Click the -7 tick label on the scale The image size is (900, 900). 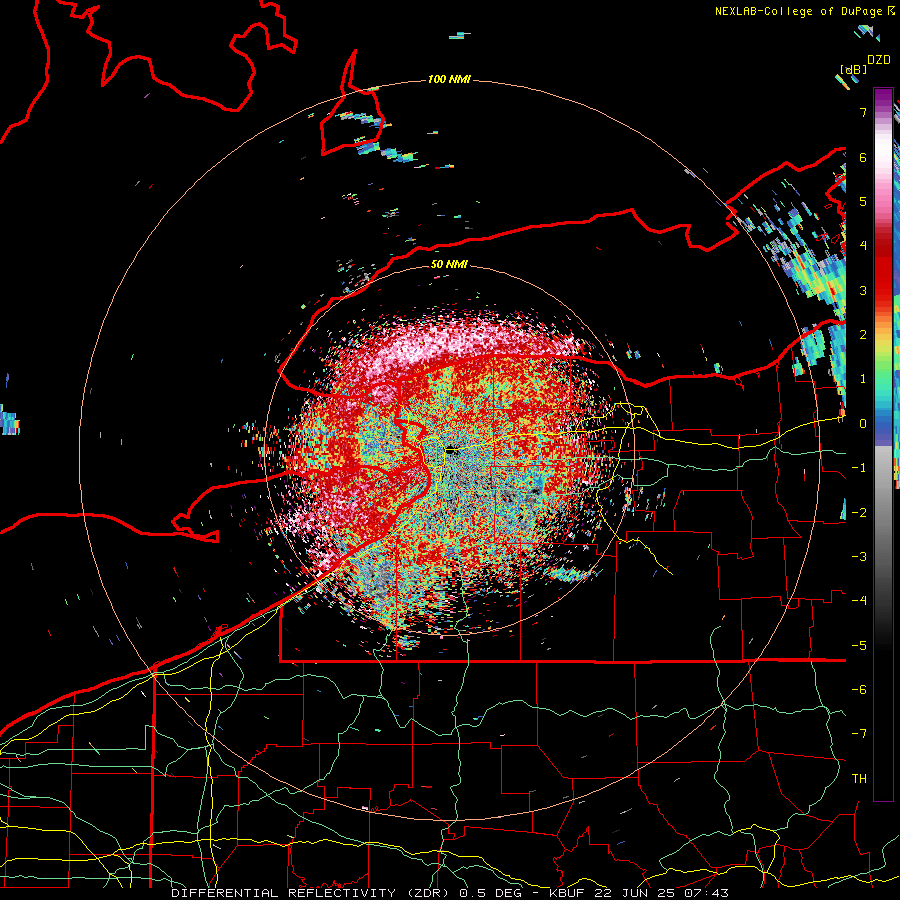click(x=859, y=734)
